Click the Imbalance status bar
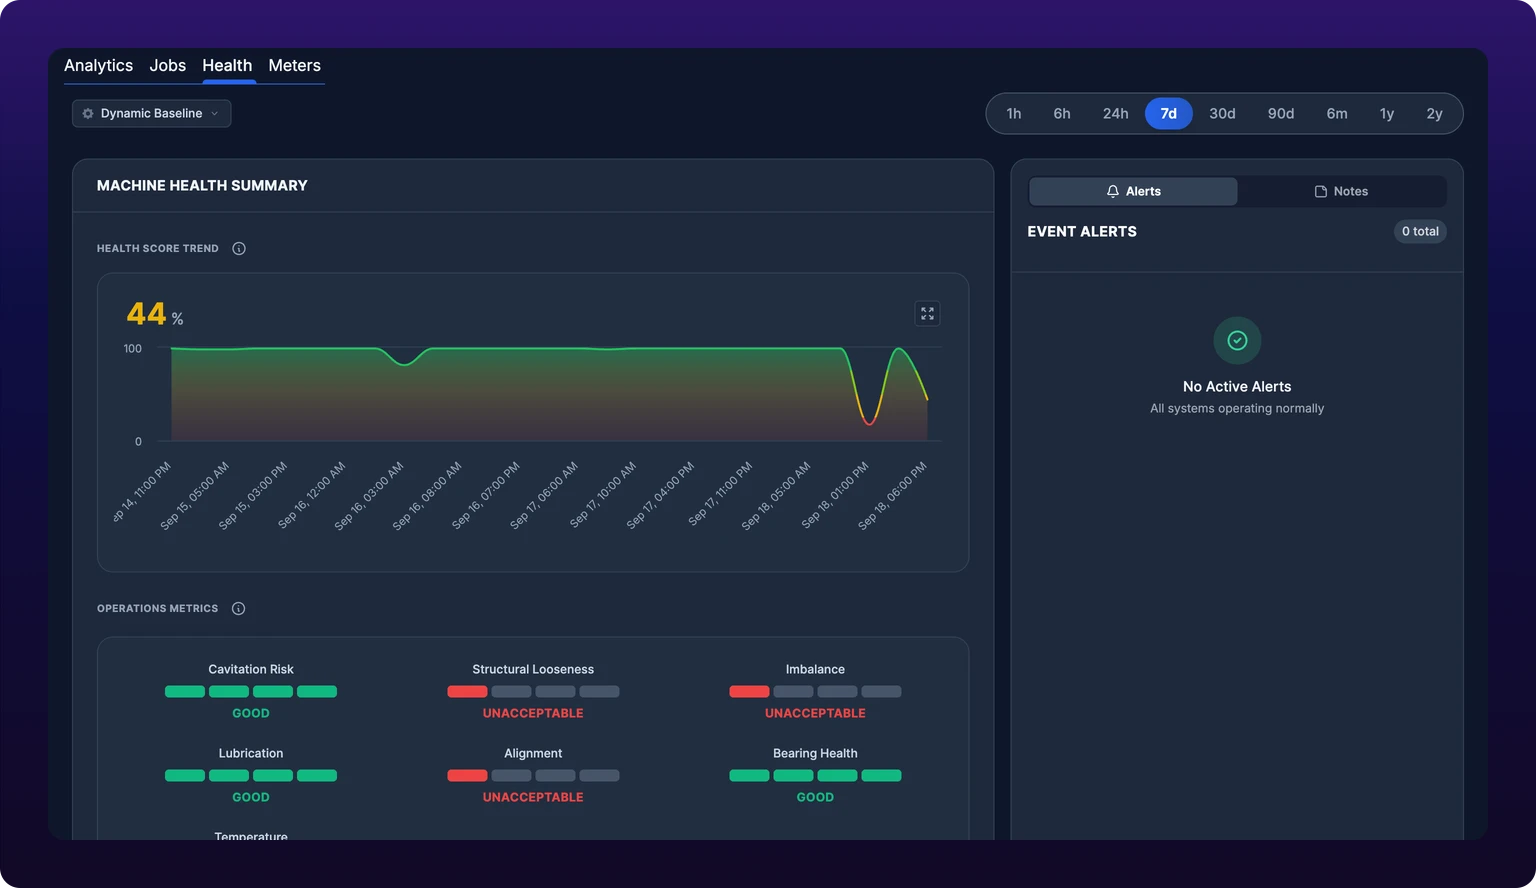Image resolution: width=1536 pixels, height=888 pixels. [815, 691]
